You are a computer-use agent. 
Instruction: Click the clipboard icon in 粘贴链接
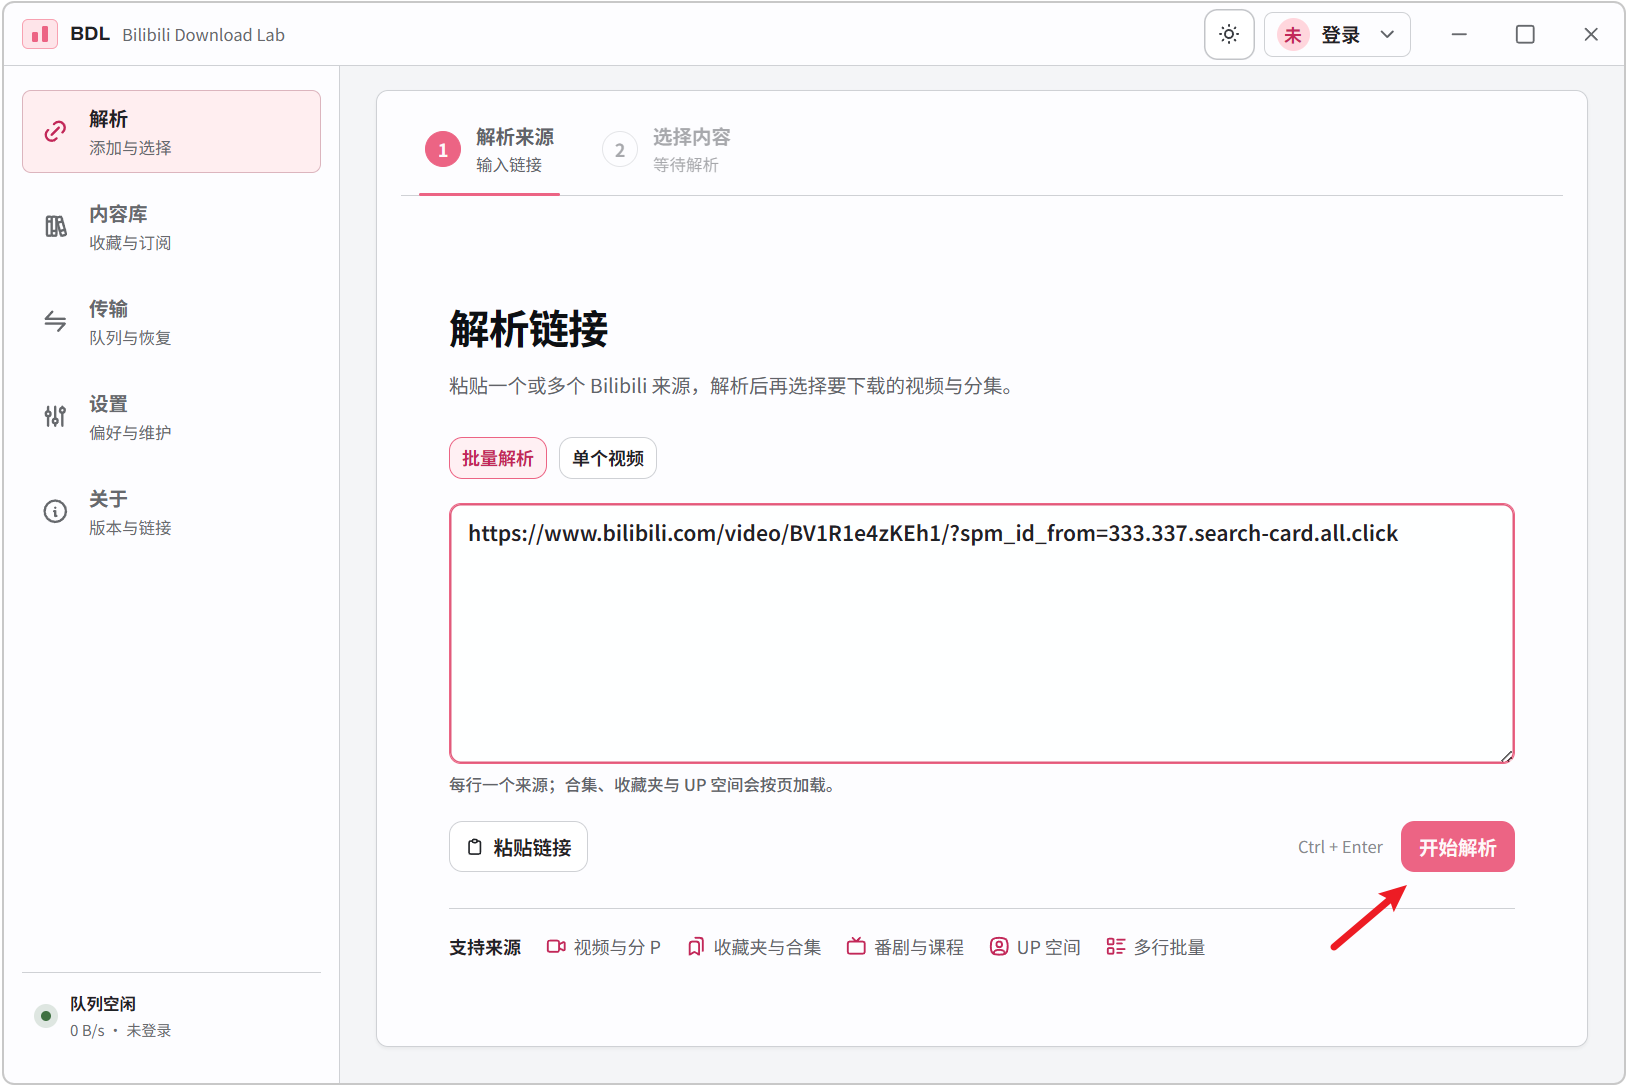point(475,847)
